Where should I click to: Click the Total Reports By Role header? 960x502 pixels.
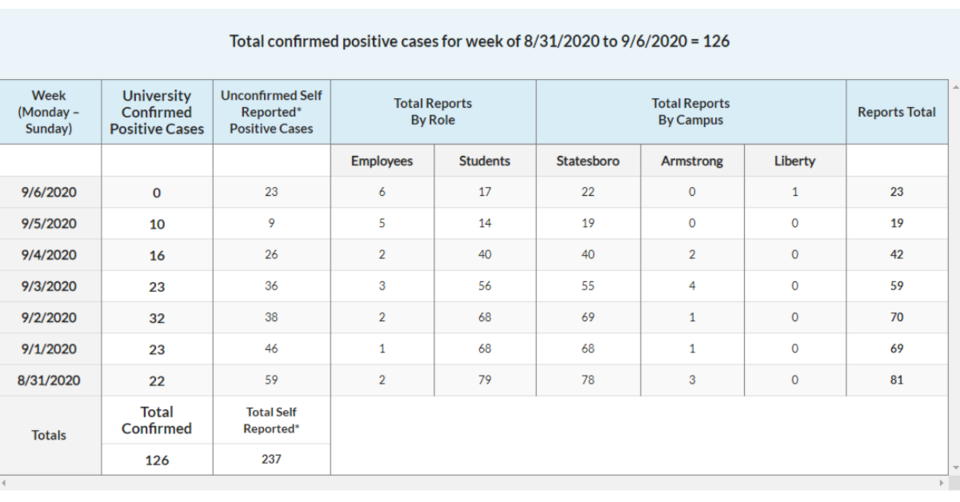click(x=433, y=112)
